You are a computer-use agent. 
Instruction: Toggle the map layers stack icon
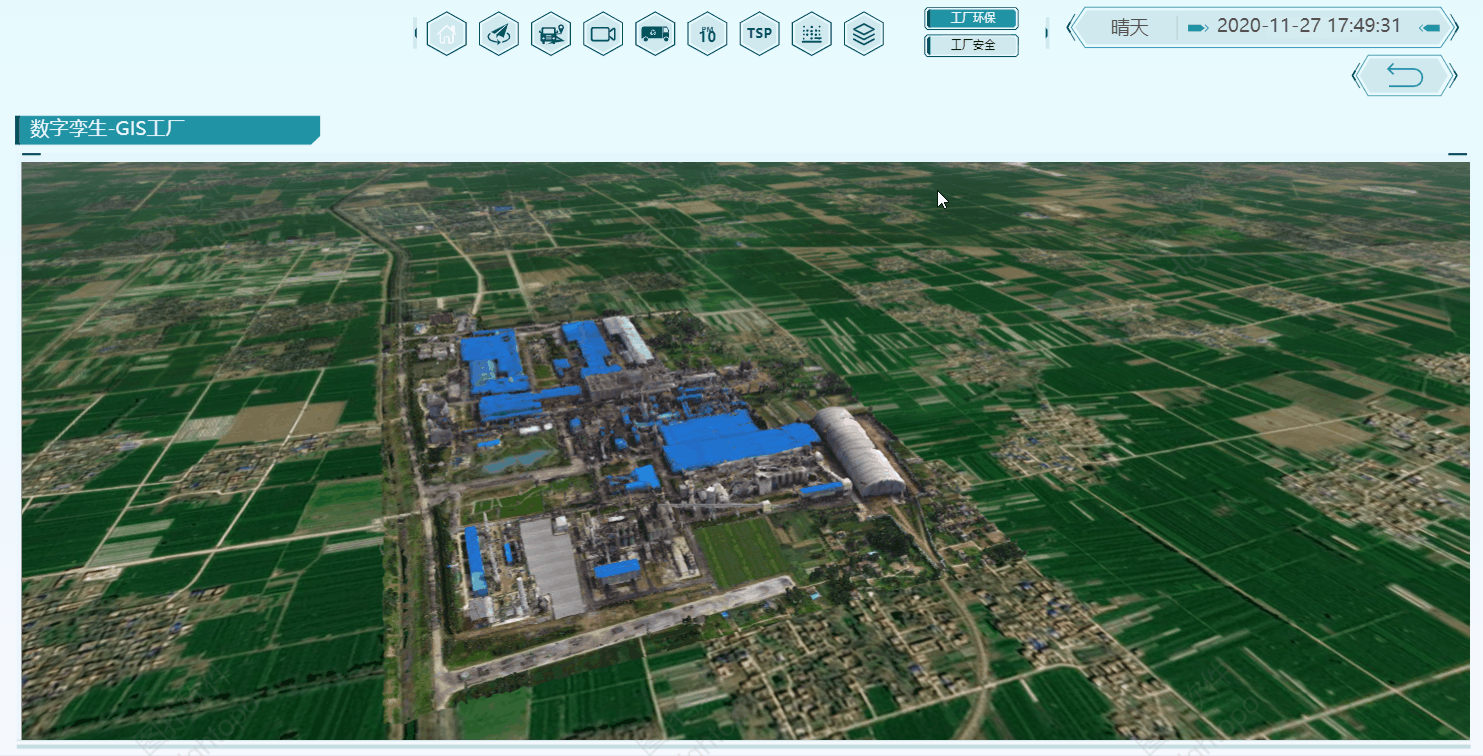click(864, 34)
